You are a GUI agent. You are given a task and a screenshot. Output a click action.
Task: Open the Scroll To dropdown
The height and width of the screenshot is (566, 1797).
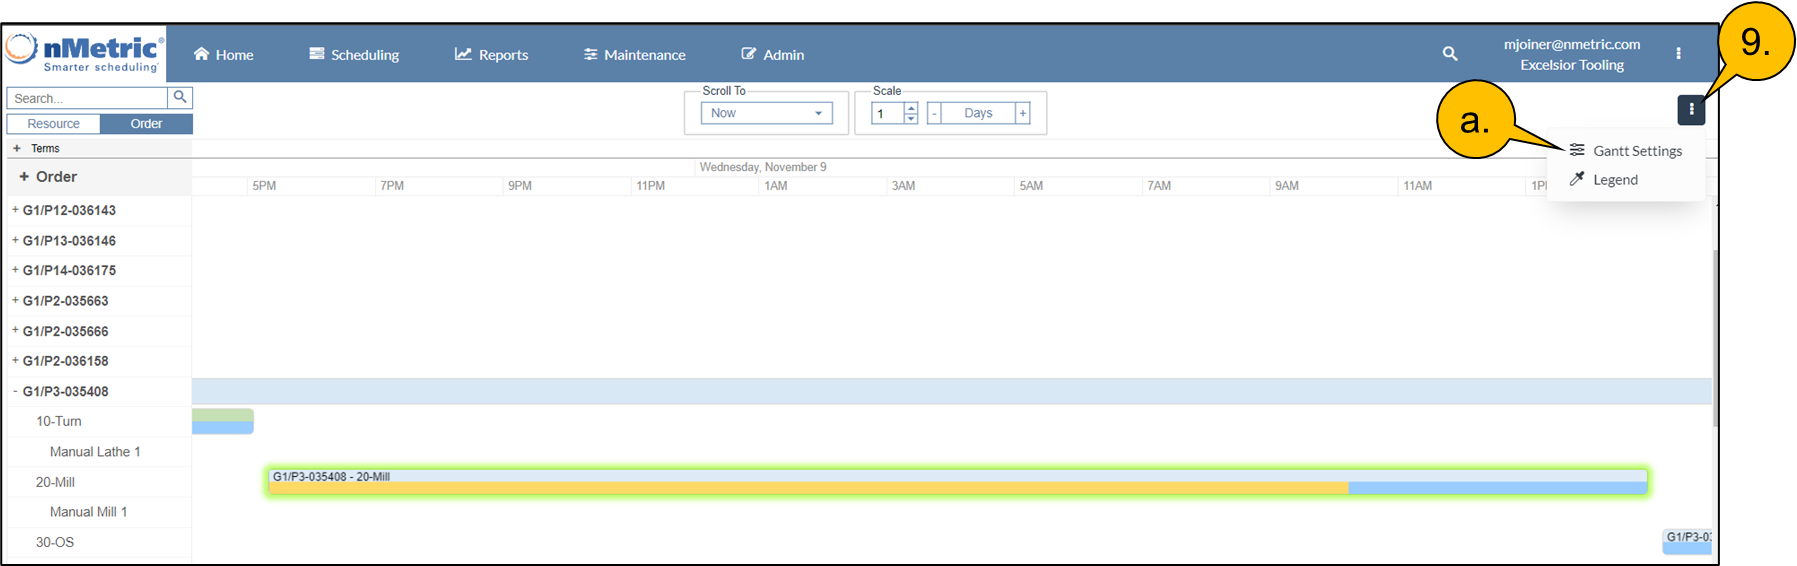[x=766, y=113]
